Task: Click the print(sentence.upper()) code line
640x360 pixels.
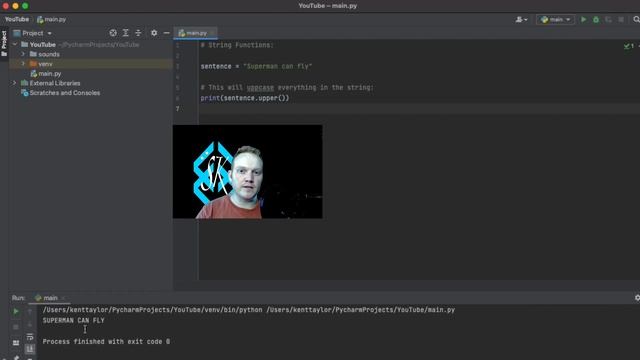Action: (x=244, y=98)
